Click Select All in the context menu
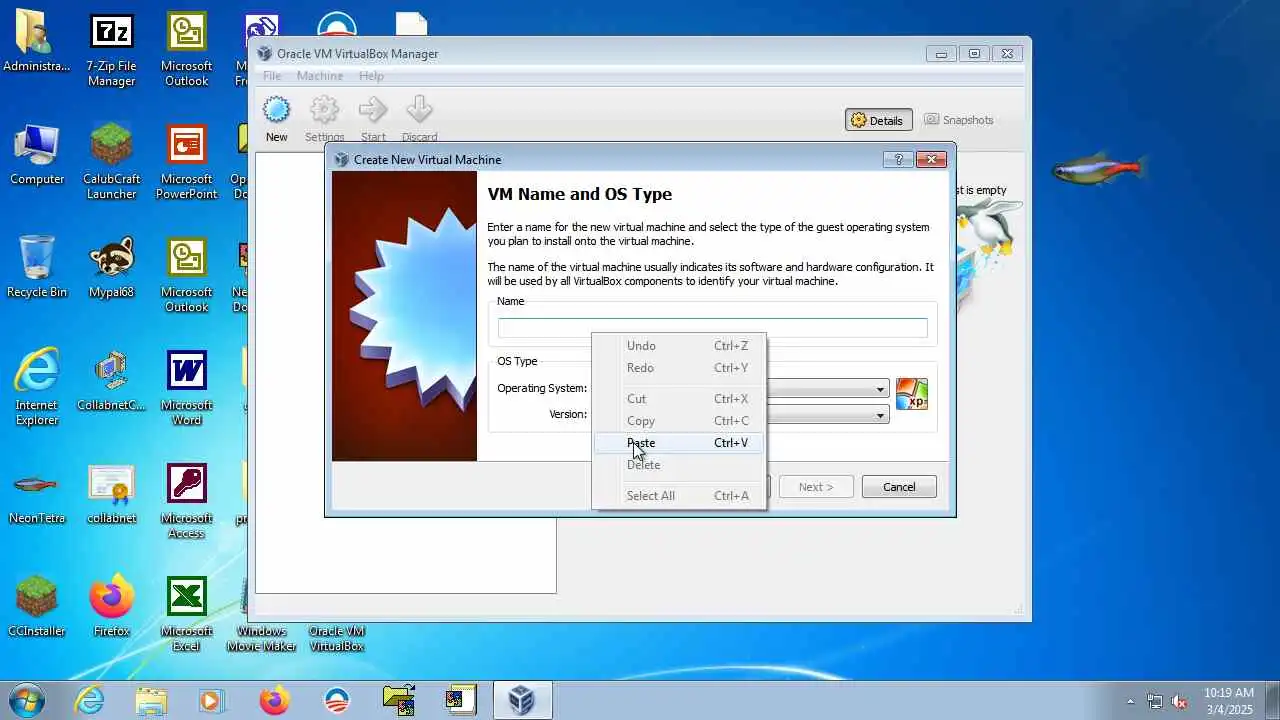This screenshot has width=1280, height=720. tap(679, 496)
